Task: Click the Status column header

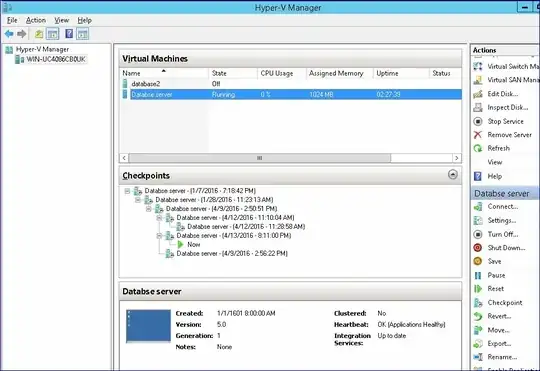Action: click(x=446, y=73)
